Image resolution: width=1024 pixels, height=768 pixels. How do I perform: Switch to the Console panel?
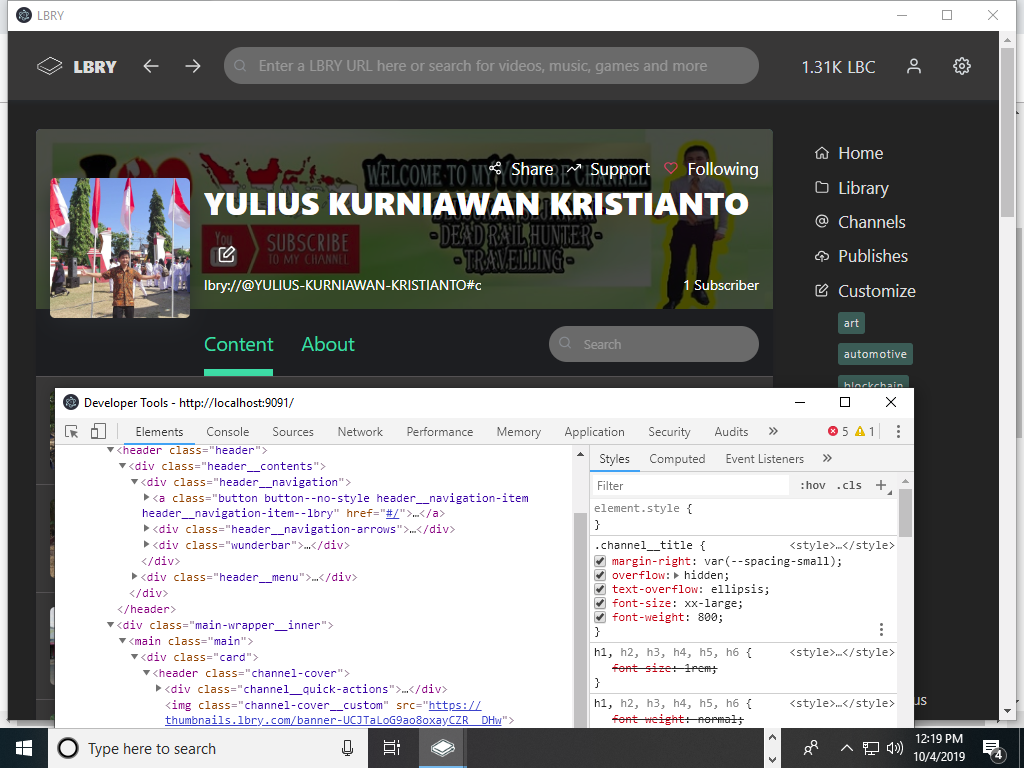(x=227, y=432)
